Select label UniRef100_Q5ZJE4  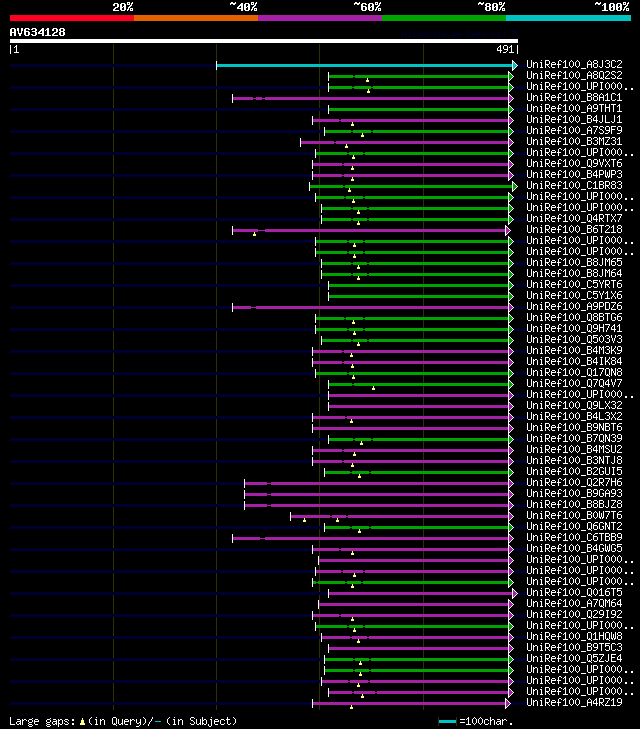click(574, 658)
